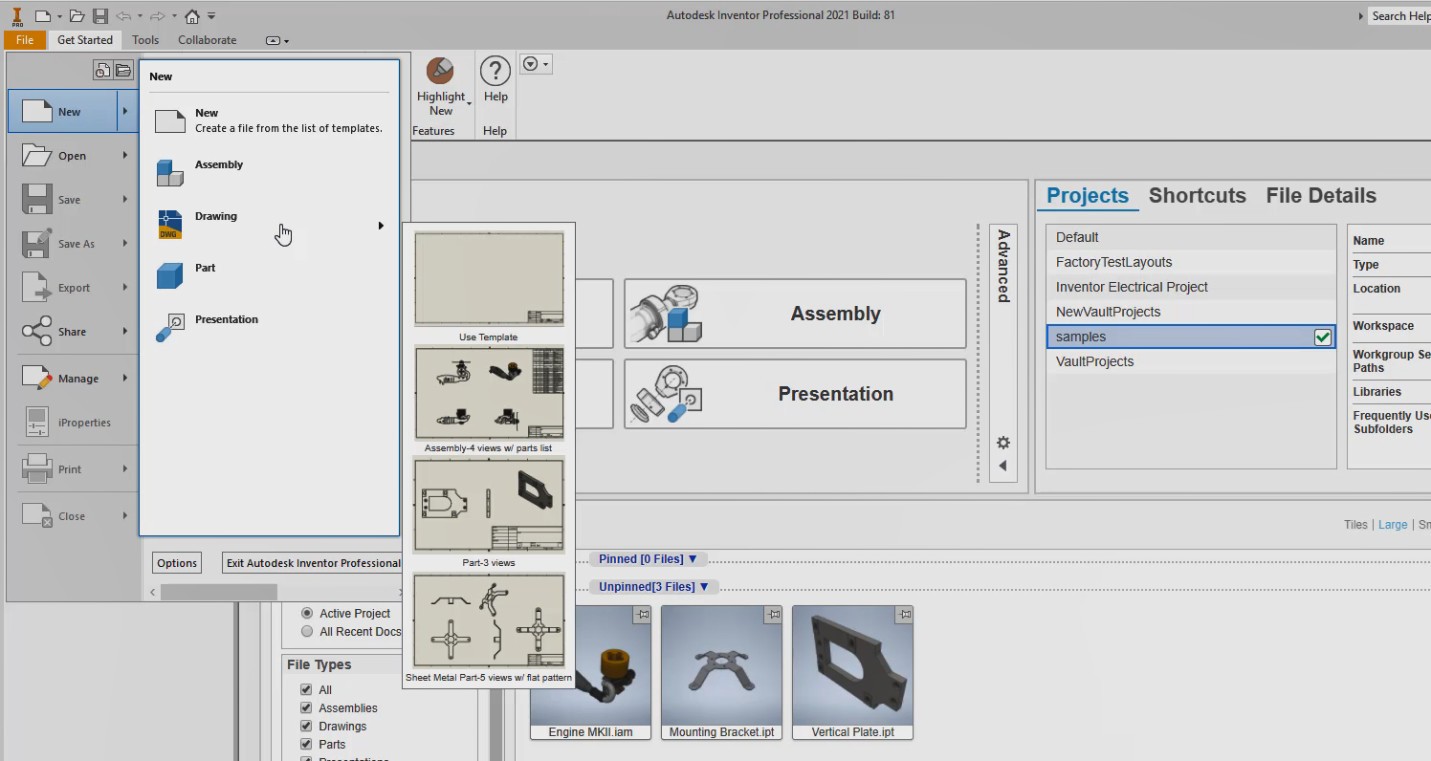Click Exit Autodesk Inventor Professional button
This screenshot has width=1431, height=761.
point(312,563)
